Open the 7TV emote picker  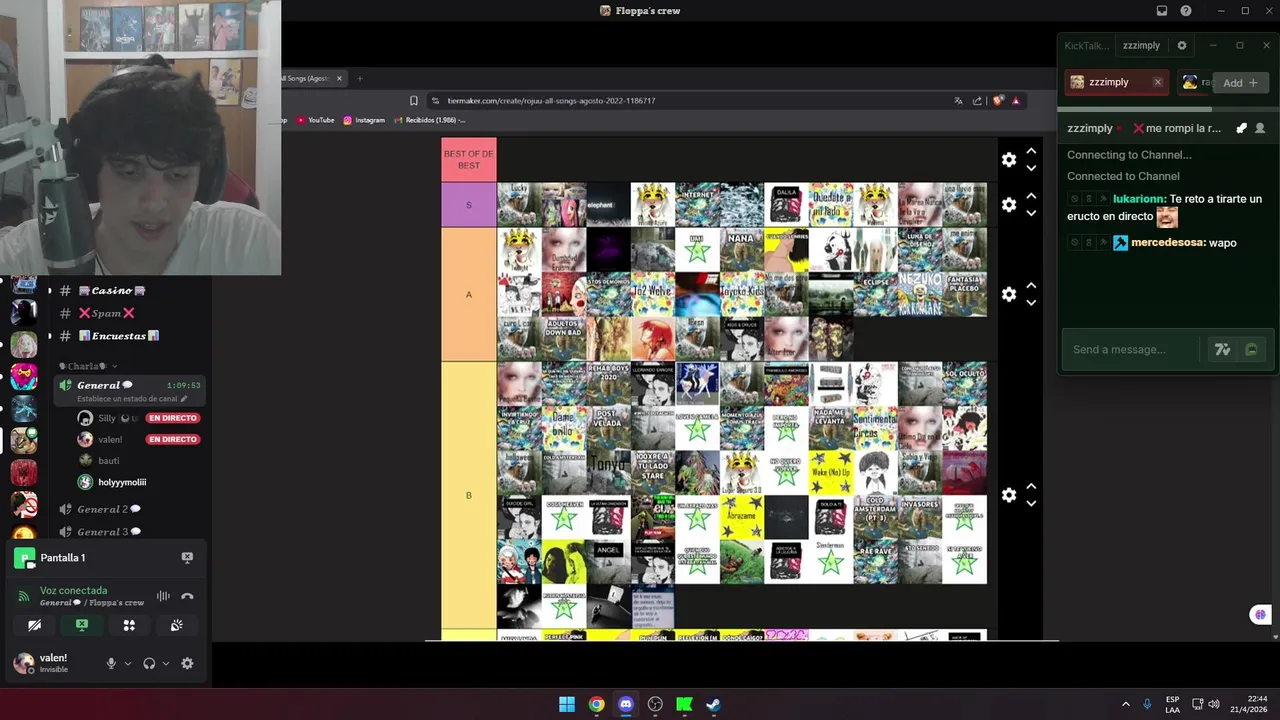pyautogui.click(x=1222, y=349)
